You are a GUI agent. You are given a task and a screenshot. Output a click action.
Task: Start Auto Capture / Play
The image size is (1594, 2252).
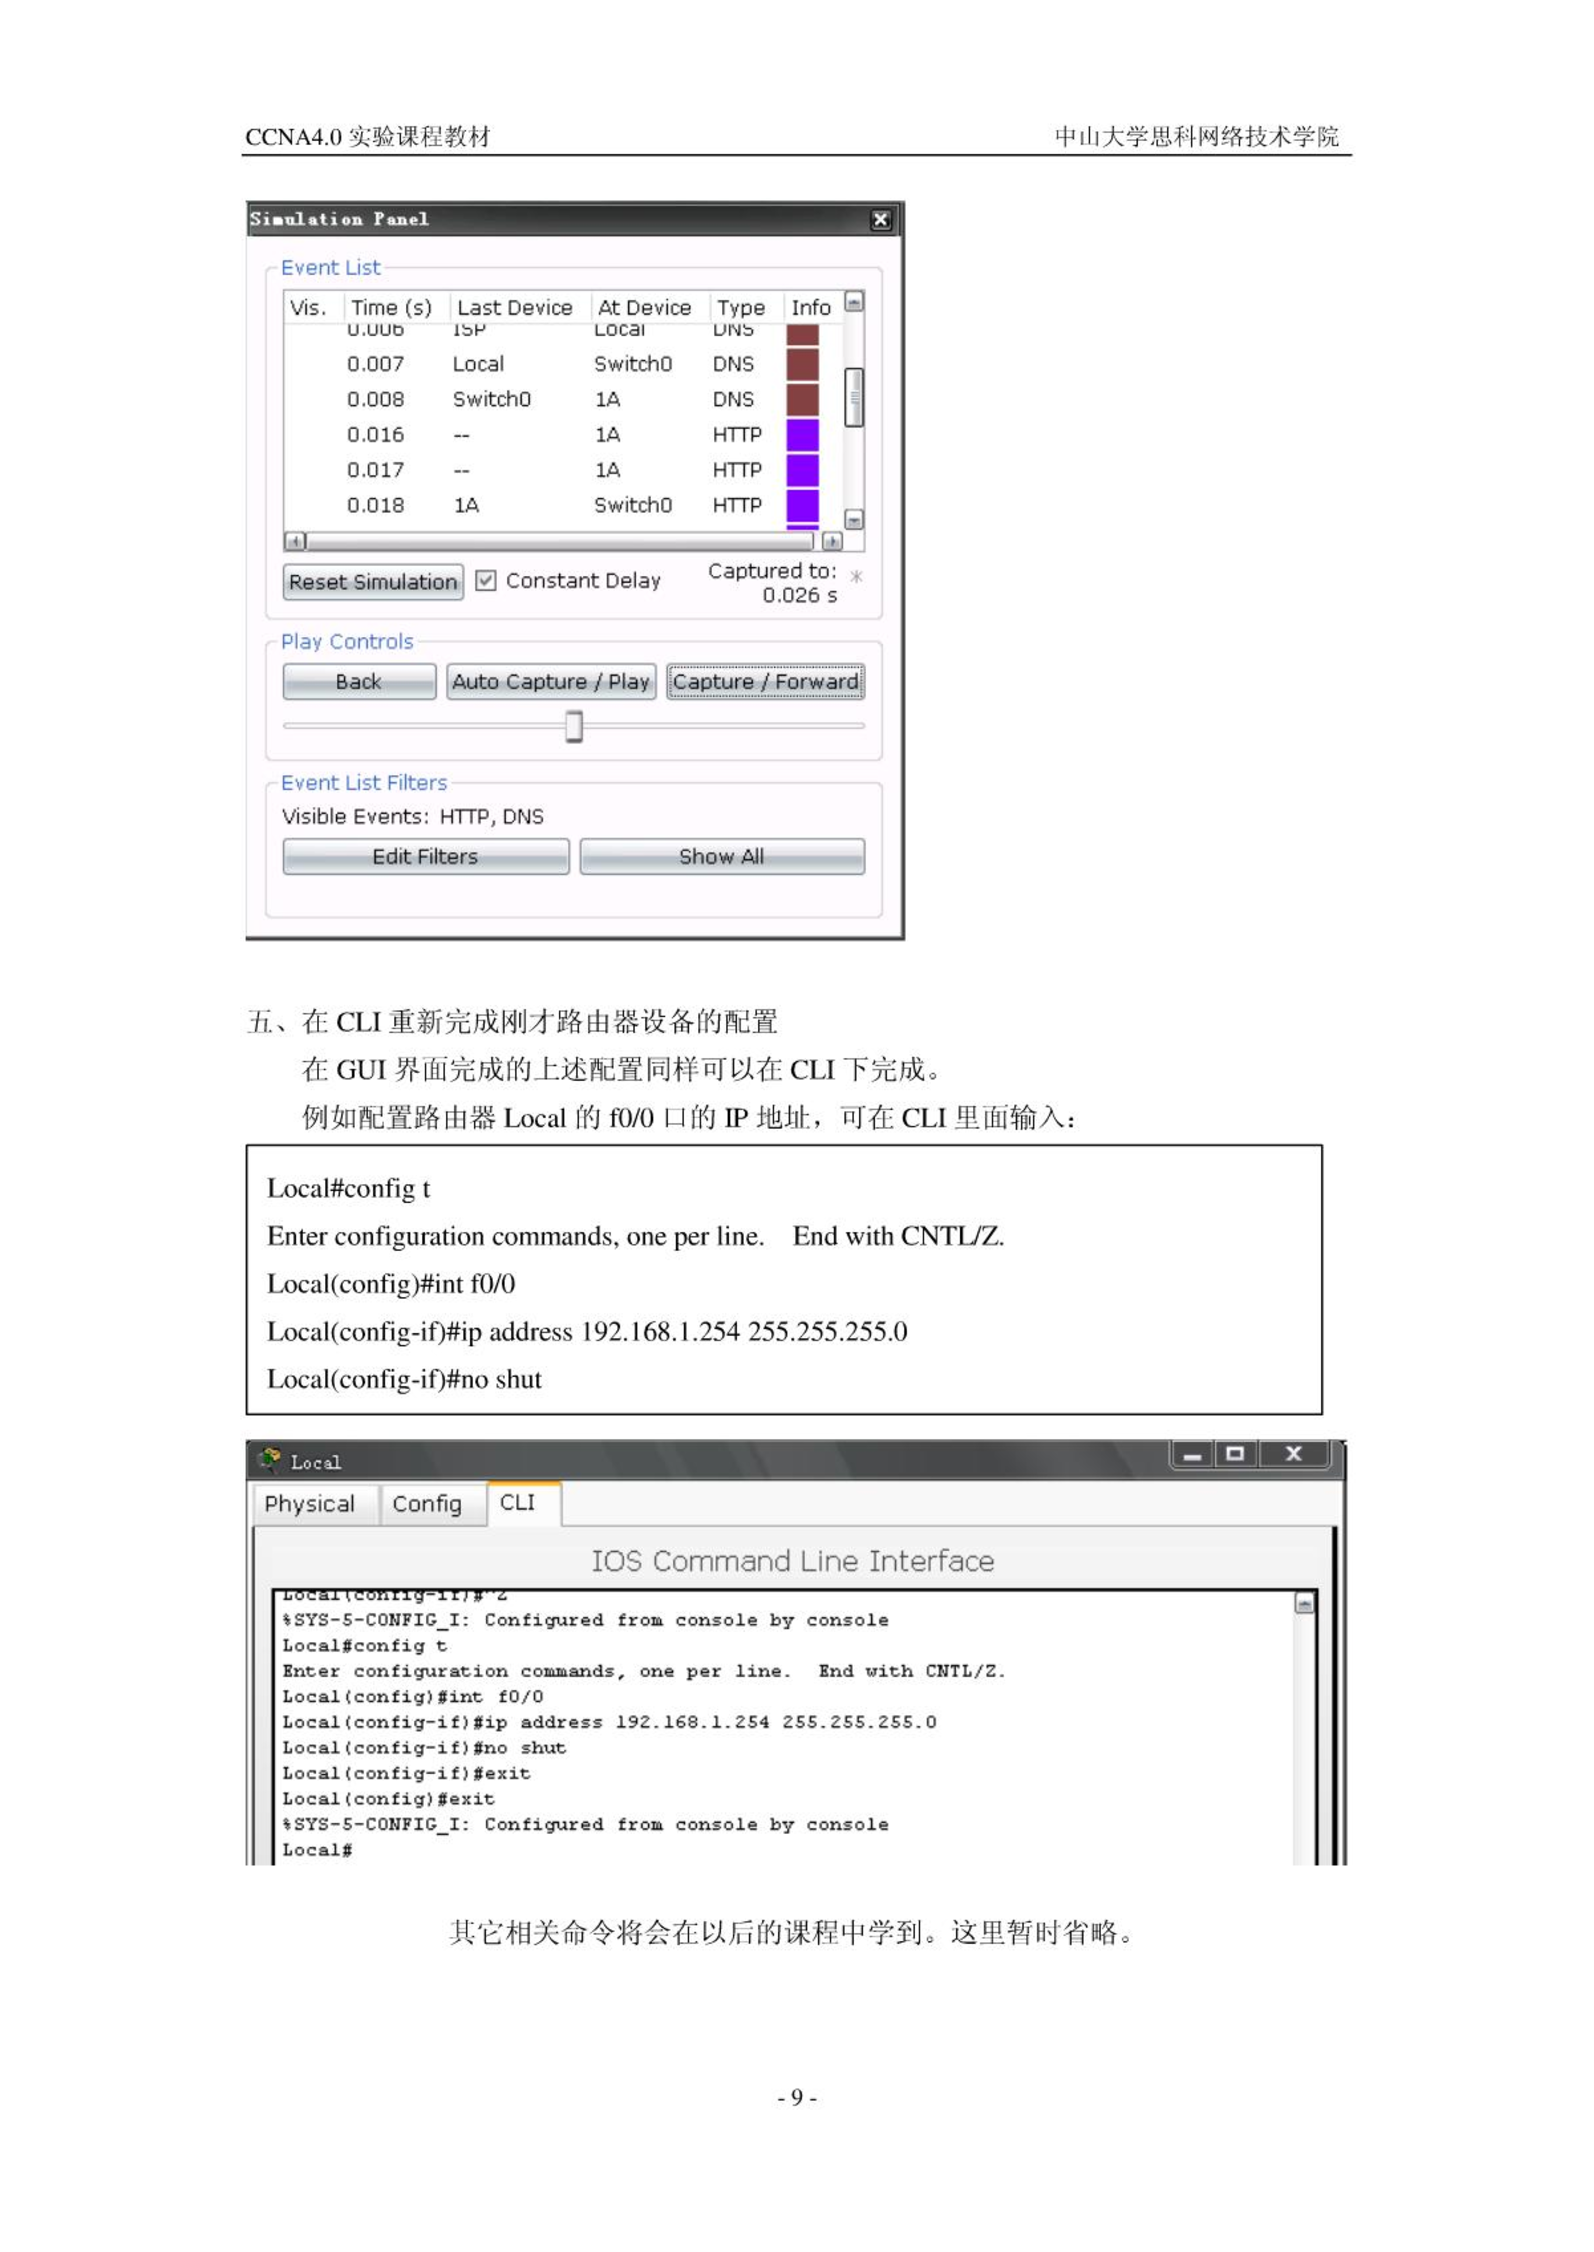coord(551,682)
